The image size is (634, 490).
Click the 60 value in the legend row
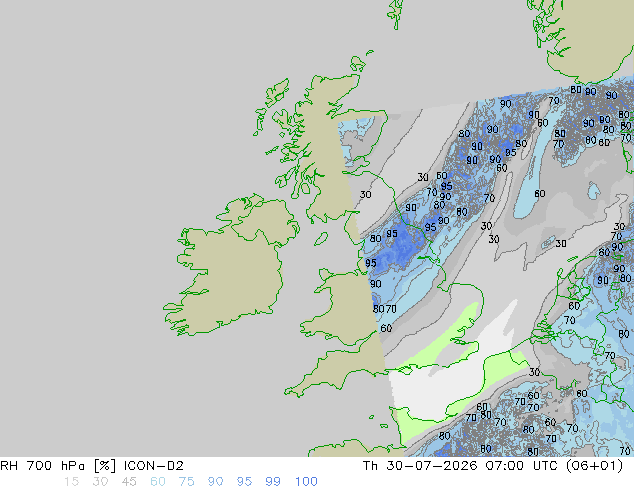158,482
